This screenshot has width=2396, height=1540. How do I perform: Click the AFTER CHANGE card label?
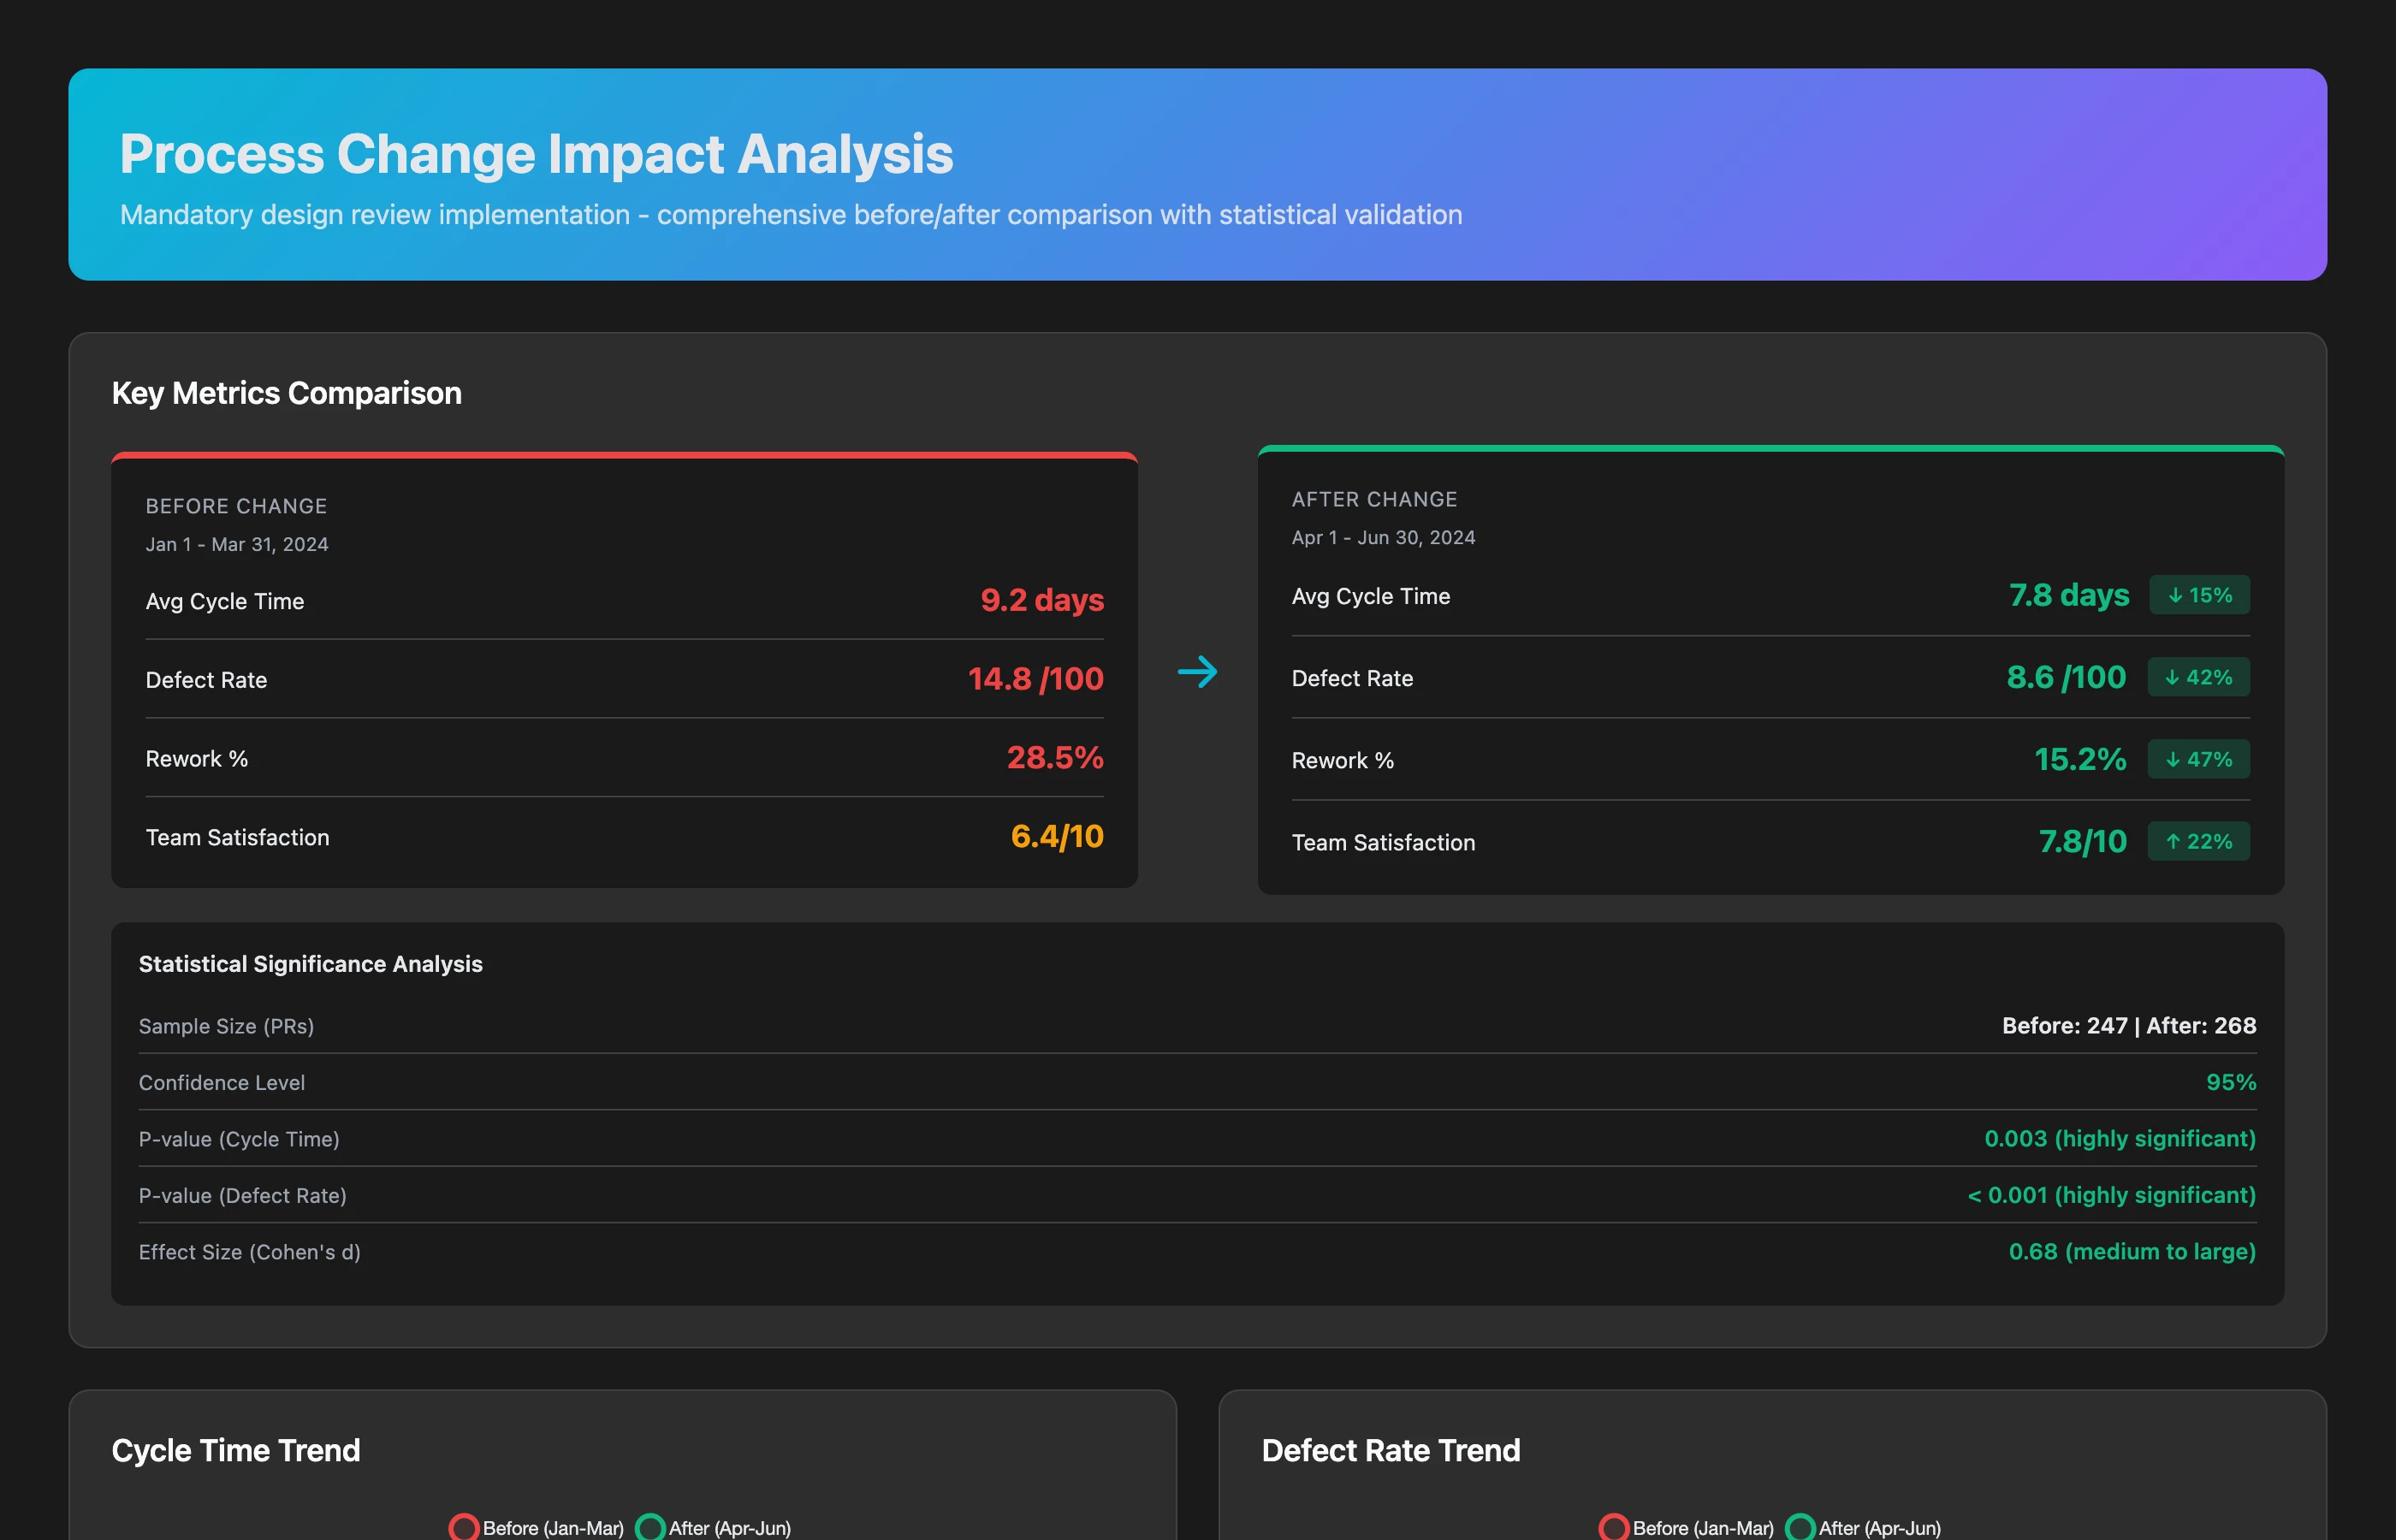point(1374,499)
